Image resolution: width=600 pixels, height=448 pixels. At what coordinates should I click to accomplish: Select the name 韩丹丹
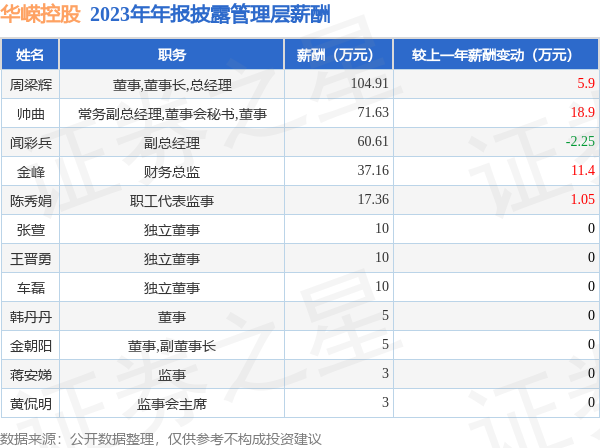click(31, 317)
